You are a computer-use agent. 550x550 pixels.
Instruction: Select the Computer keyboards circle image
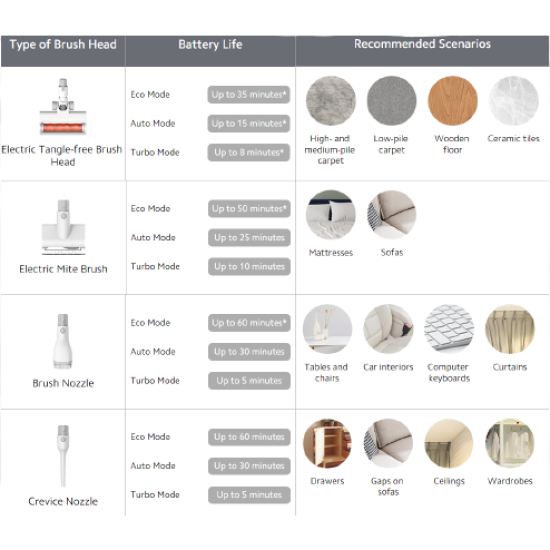pyautogui.click(x=449, y=329)
